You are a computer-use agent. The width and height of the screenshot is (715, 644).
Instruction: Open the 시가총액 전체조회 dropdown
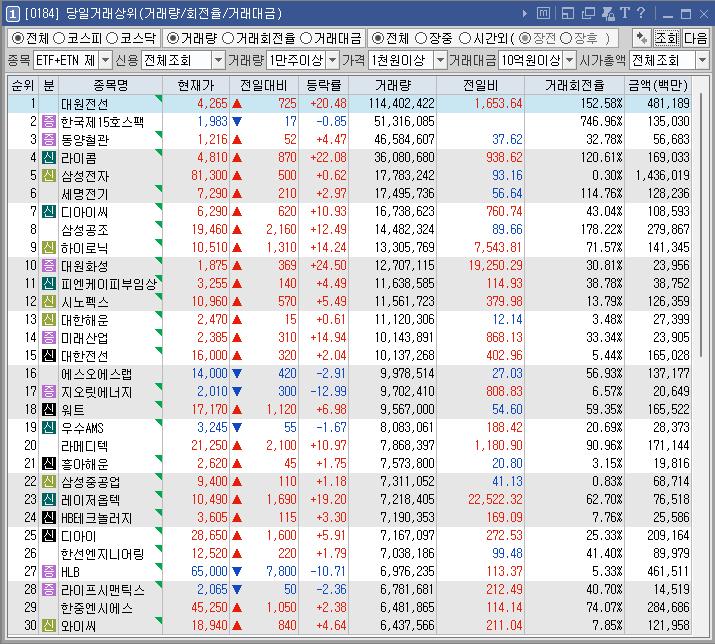702,60
